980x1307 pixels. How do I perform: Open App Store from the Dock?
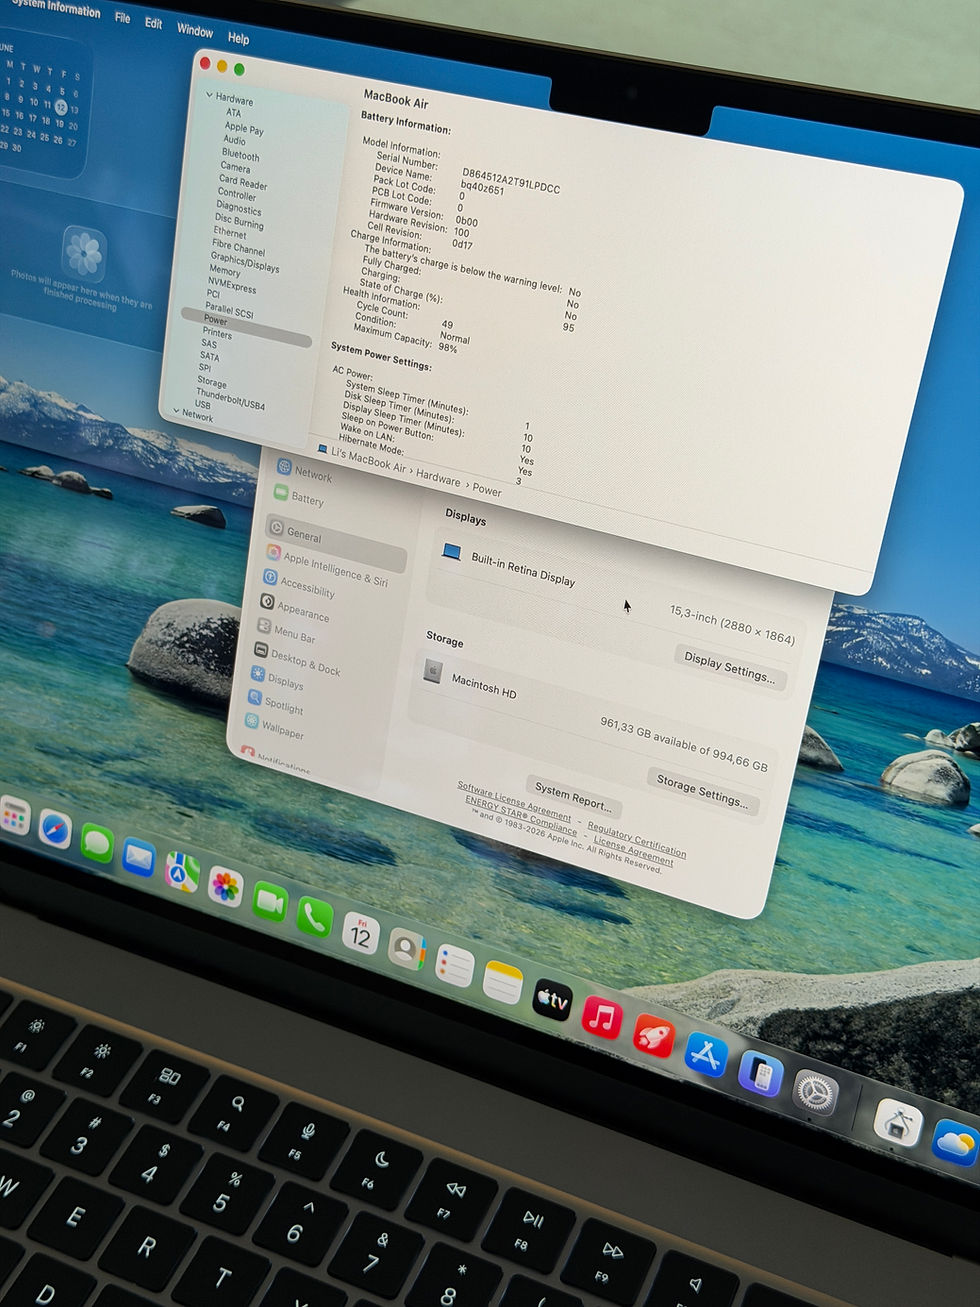pyautogui.click(x=706, y=1055)
